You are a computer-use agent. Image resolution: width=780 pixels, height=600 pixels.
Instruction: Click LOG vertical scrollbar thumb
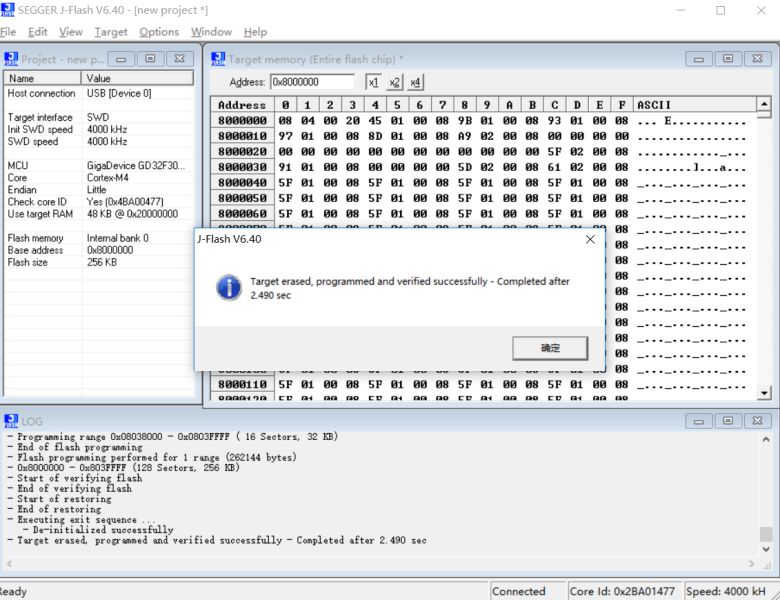point(766,533)
